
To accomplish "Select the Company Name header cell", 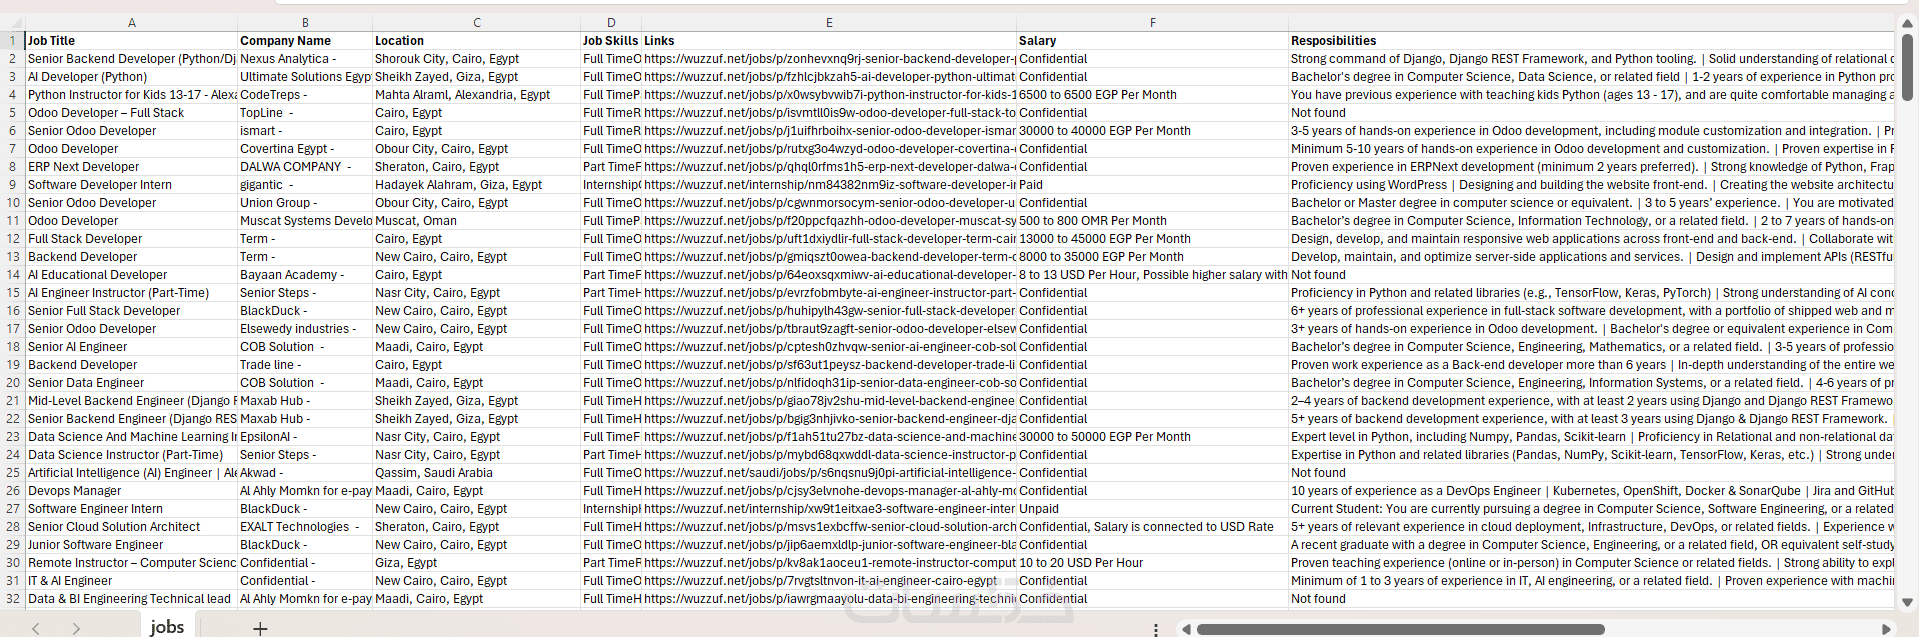I will coord(305,41).
